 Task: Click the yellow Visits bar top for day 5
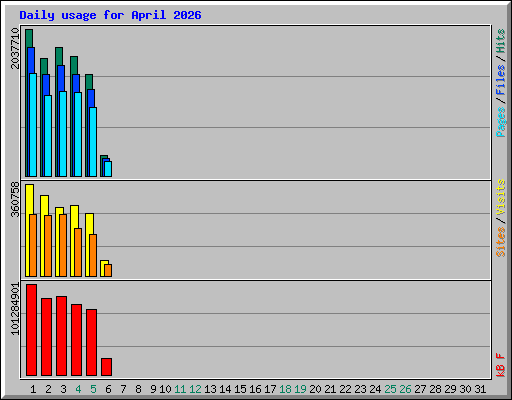click(x=89, y=223)
